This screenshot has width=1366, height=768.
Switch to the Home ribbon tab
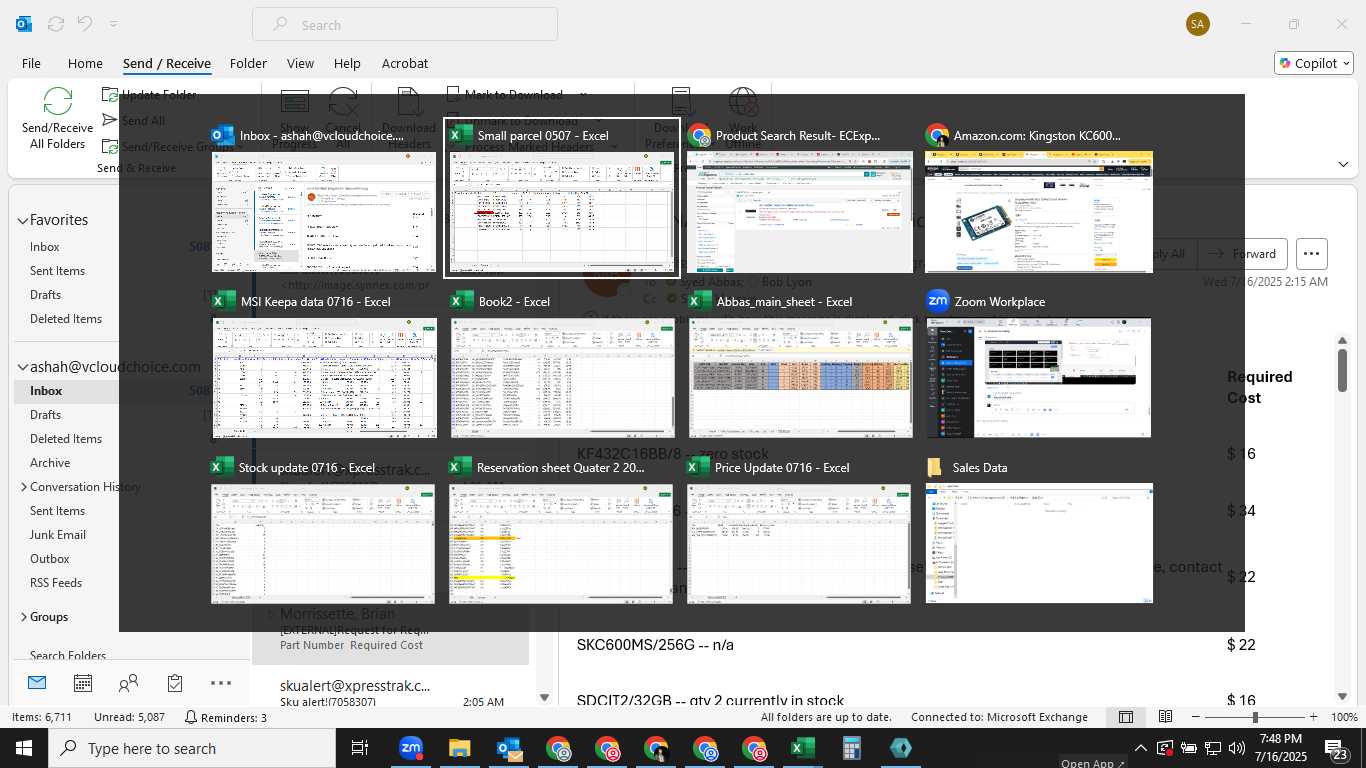[x=85, y=63]
